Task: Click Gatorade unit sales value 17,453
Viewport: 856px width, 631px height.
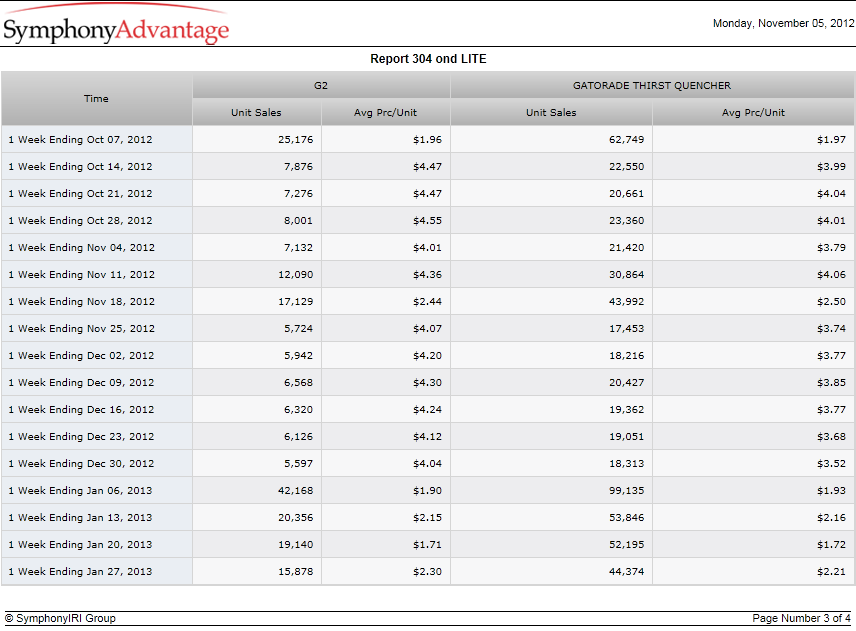Action: (626, 329)
